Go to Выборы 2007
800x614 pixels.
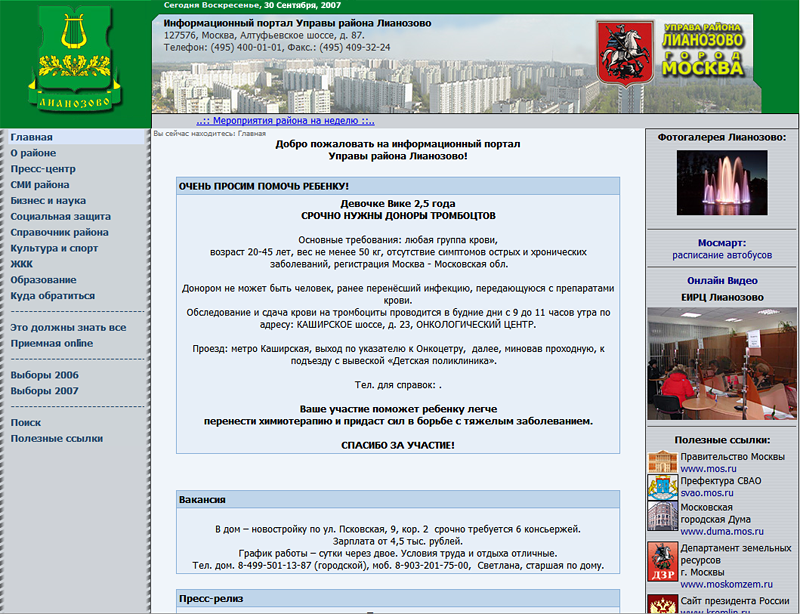click(x=44, y=391)
